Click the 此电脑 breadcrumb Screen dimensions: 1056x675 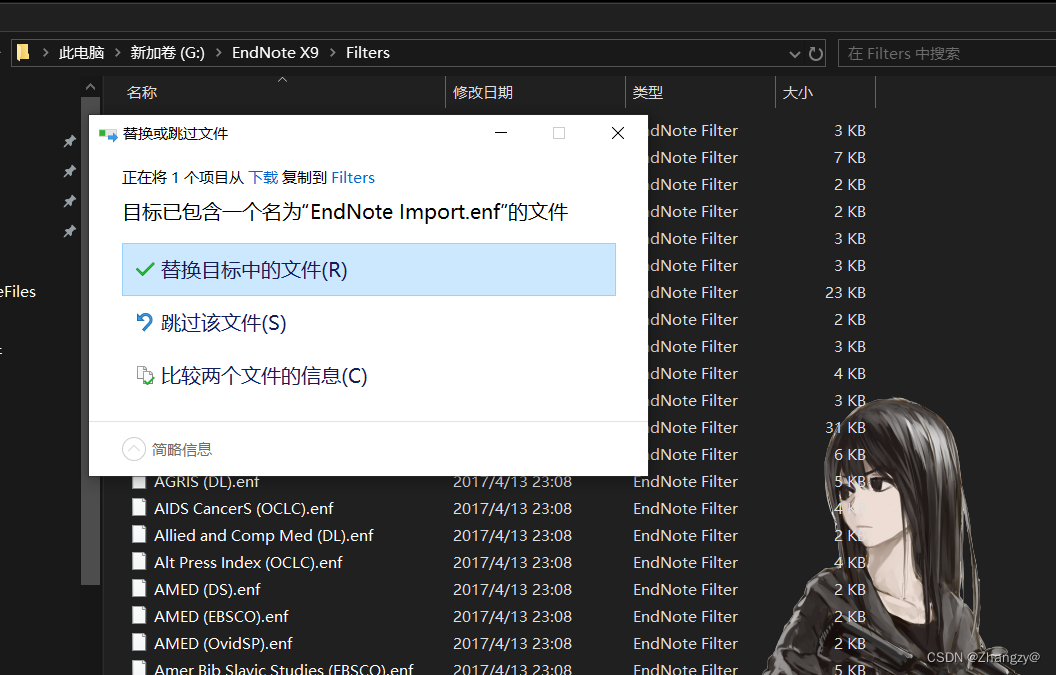(81, 53)
